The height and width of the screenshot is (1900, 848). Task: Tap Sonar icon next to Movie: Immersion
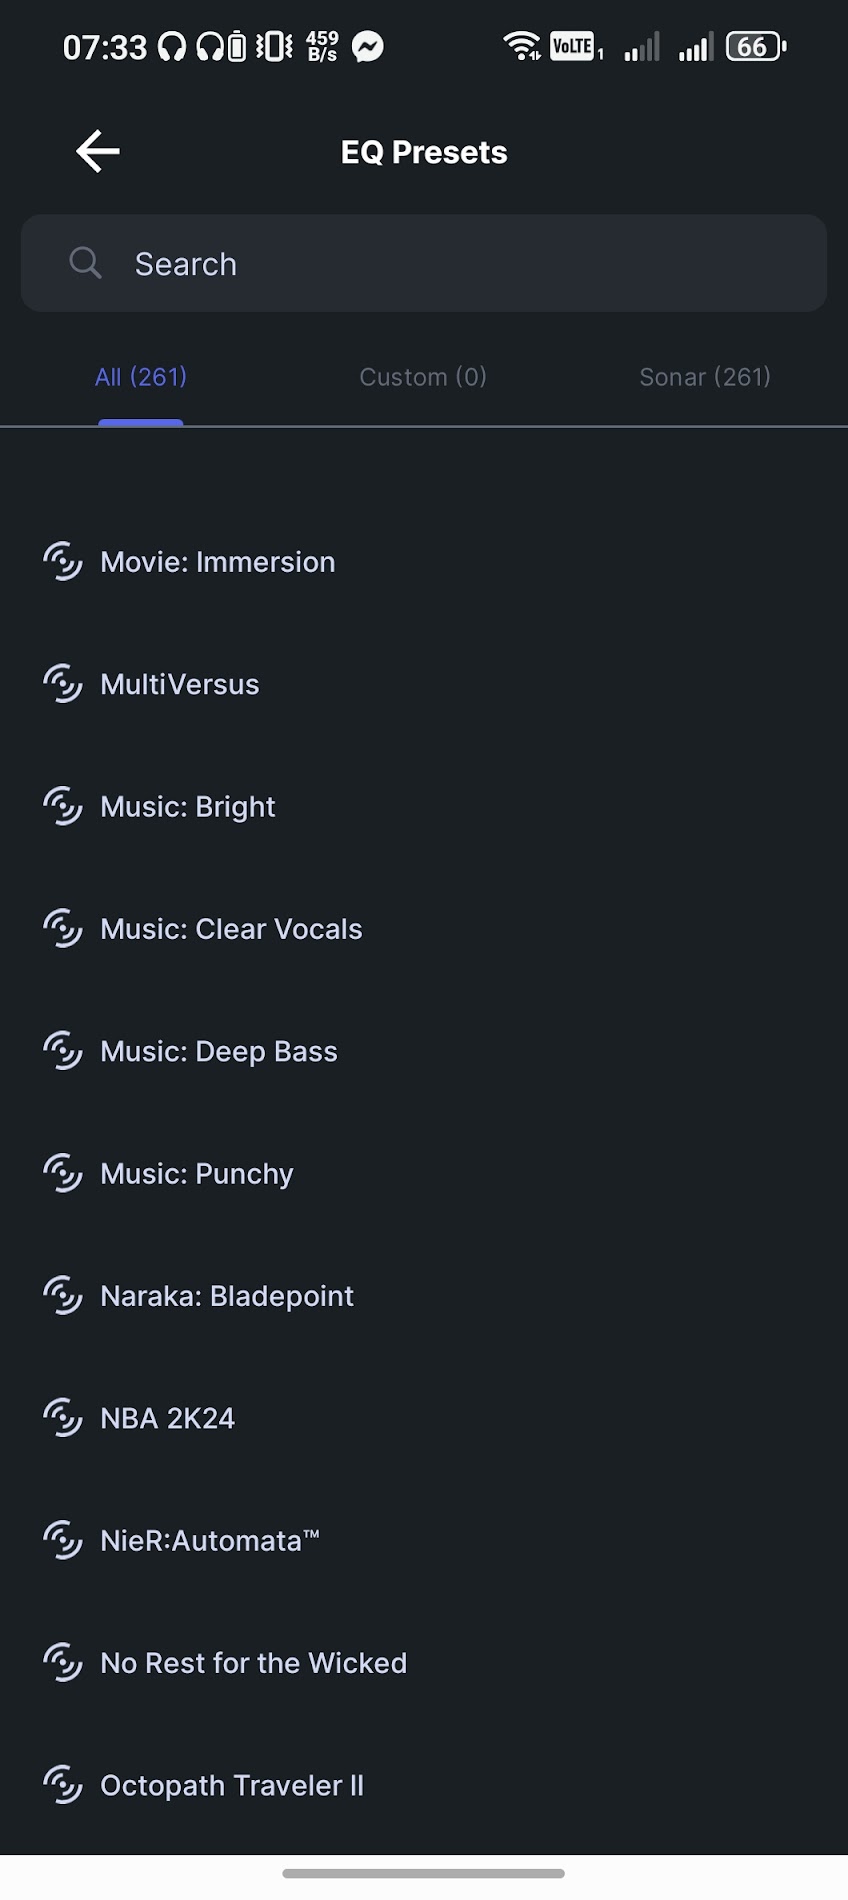[x=63, y=562]
